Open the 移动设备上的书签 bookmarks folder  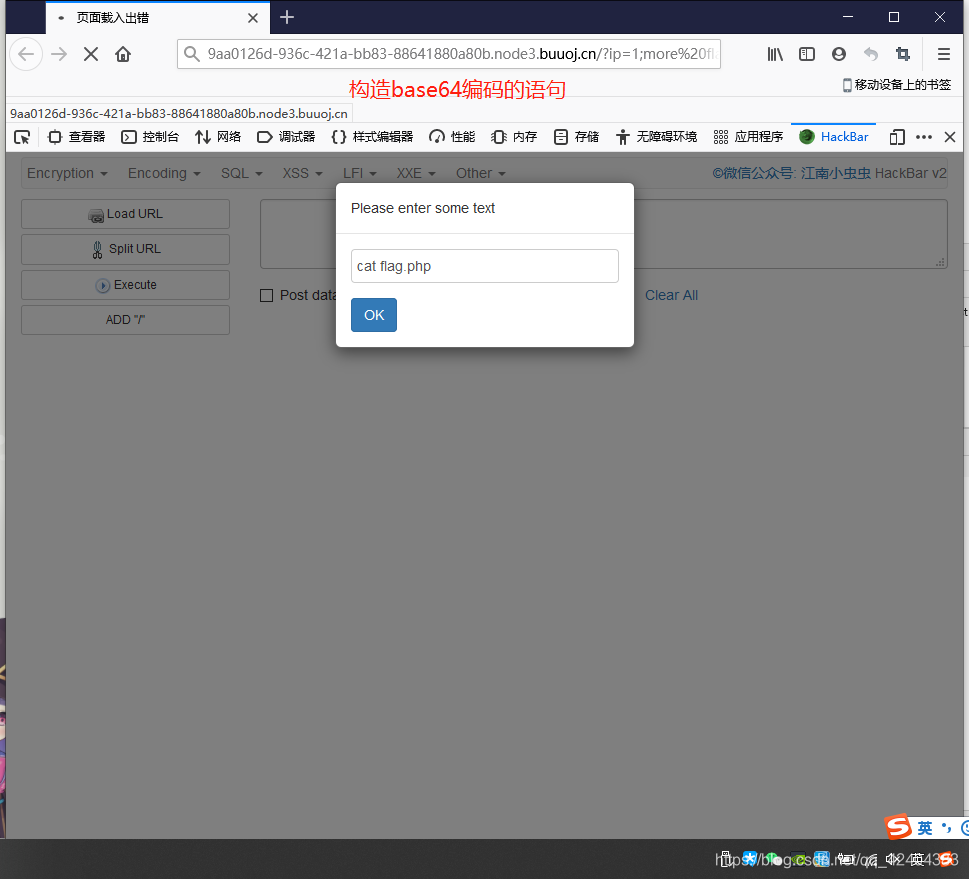tap(897, 85)
